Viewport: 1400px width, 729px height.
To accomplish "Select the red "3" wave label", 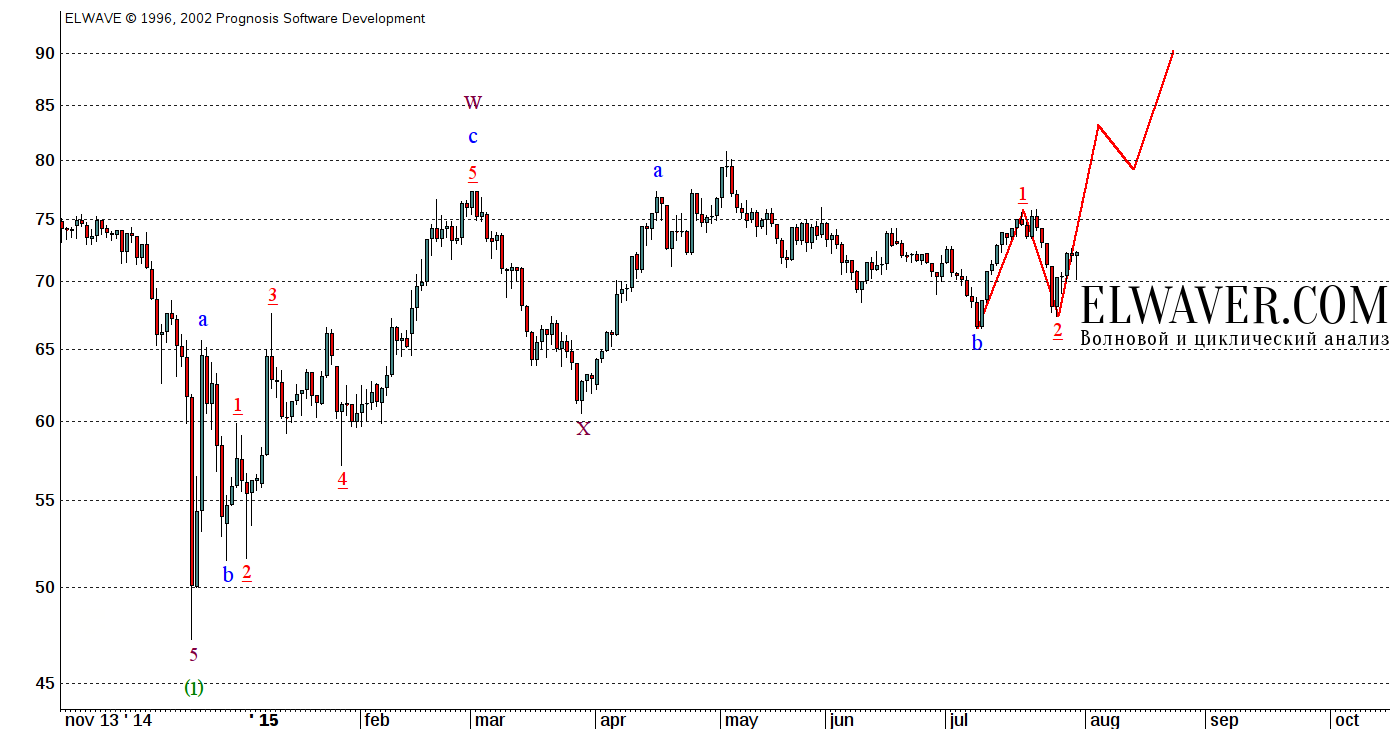I will click(x=273, y=296).
